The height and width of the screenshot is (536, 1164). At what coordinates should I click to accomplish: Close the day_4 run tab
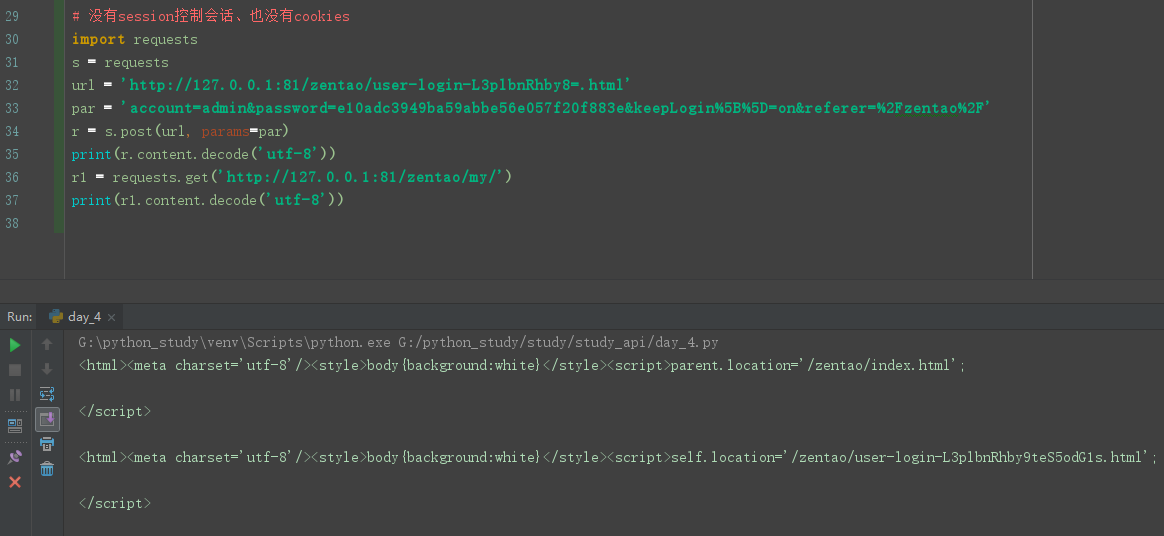point(111,318)
